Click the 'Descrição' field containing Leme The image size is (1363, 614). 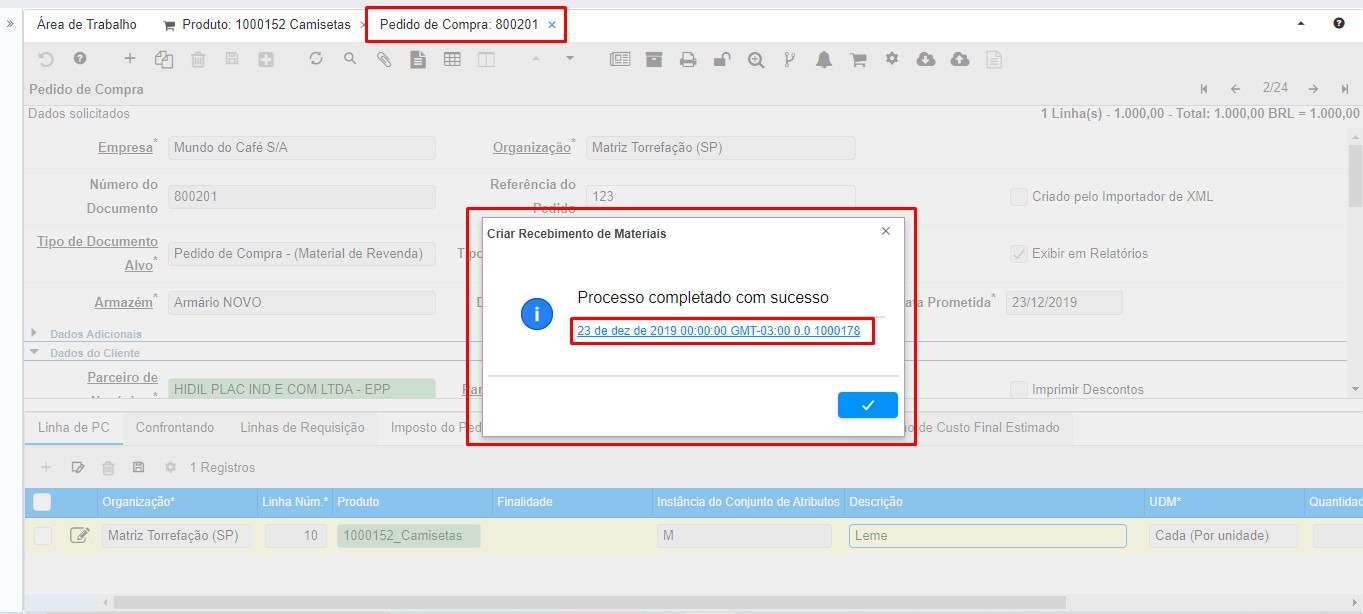[987, 536]
